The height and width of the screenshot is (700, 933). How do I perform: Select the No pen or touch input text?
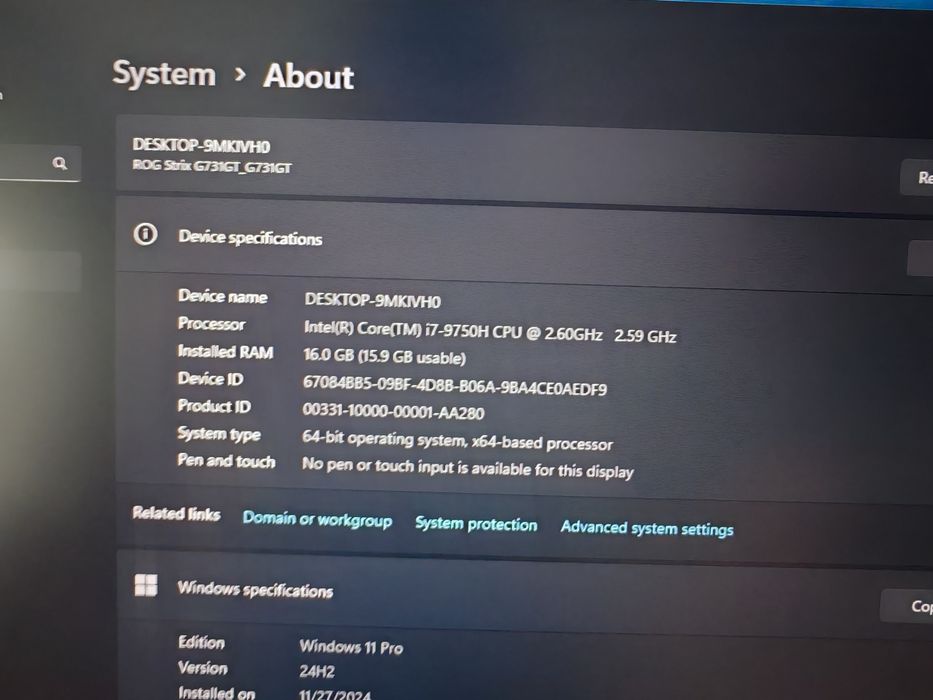(468, 467)
